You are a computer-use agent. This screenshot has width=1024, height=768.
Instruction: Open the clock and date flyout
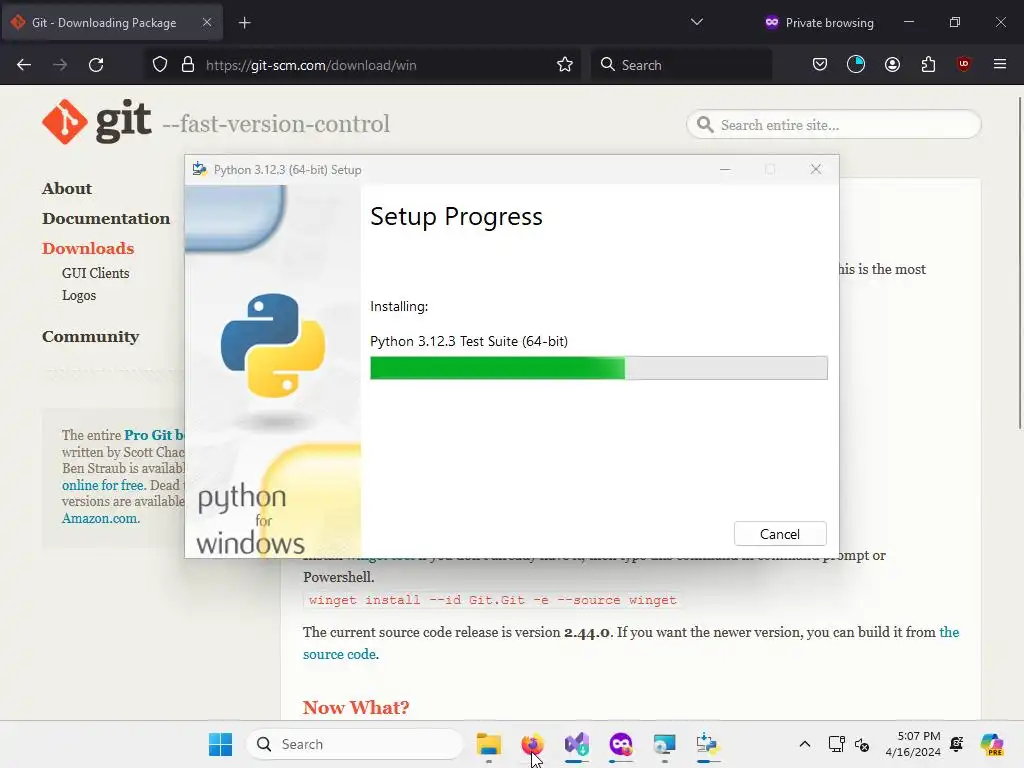point(913,744)
